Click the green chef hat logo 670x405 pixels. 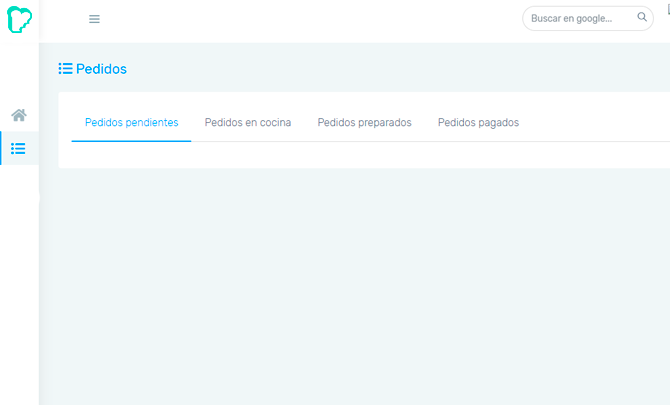coord(19,19)
